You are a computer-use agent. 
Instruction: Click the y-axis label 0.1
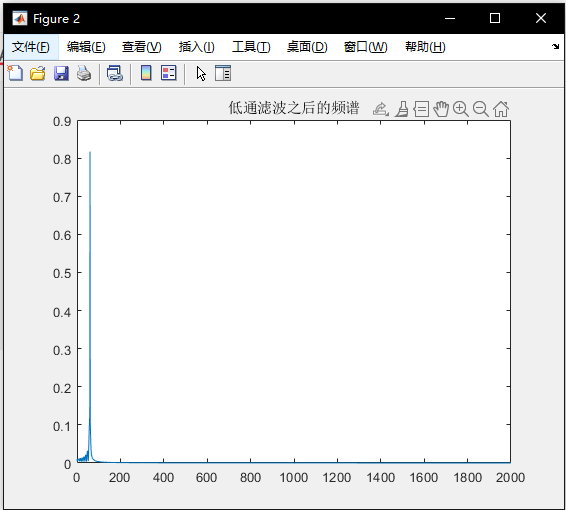62,427
